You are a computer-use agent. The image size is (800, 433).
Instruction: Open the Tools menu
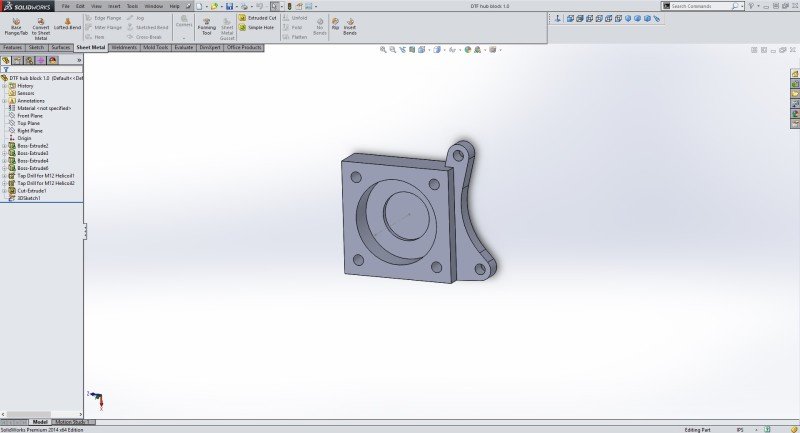coord(132,6)
